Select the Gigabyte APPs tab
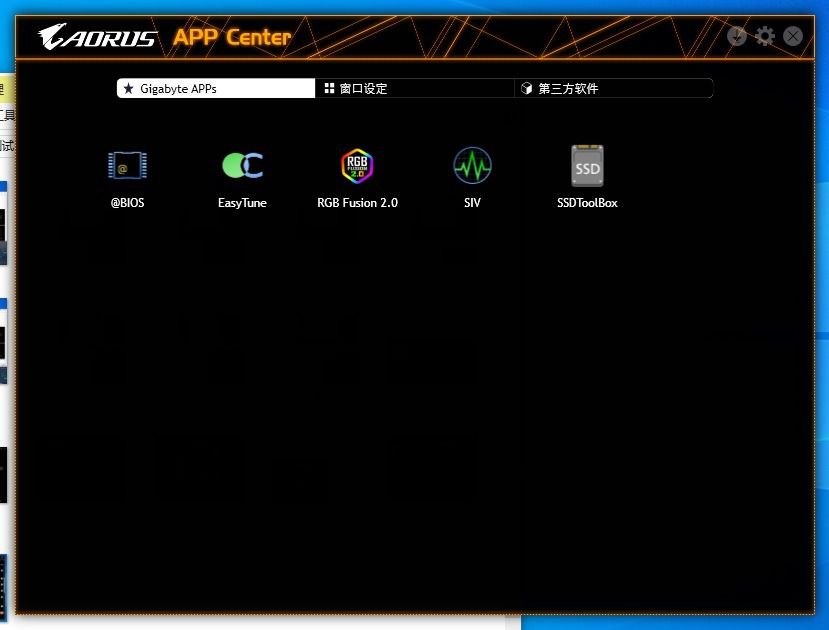Viewport: 829px width, 630px height. coord(215,88)
